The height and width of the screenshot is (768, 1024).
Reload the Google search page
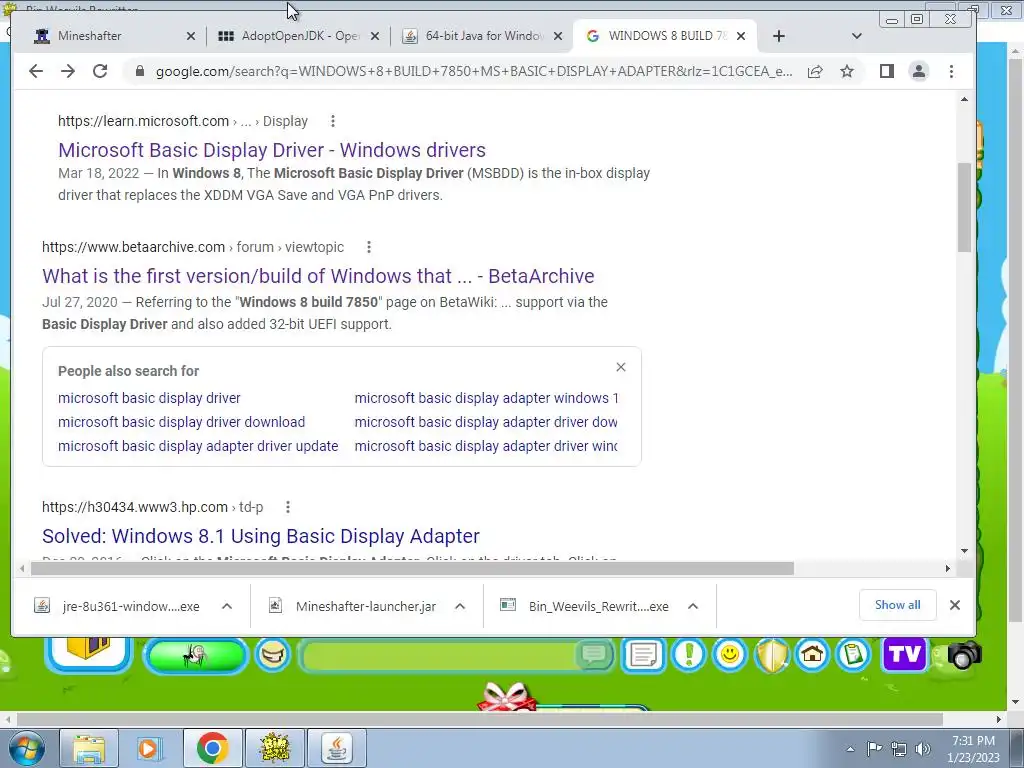click(100, 71)
